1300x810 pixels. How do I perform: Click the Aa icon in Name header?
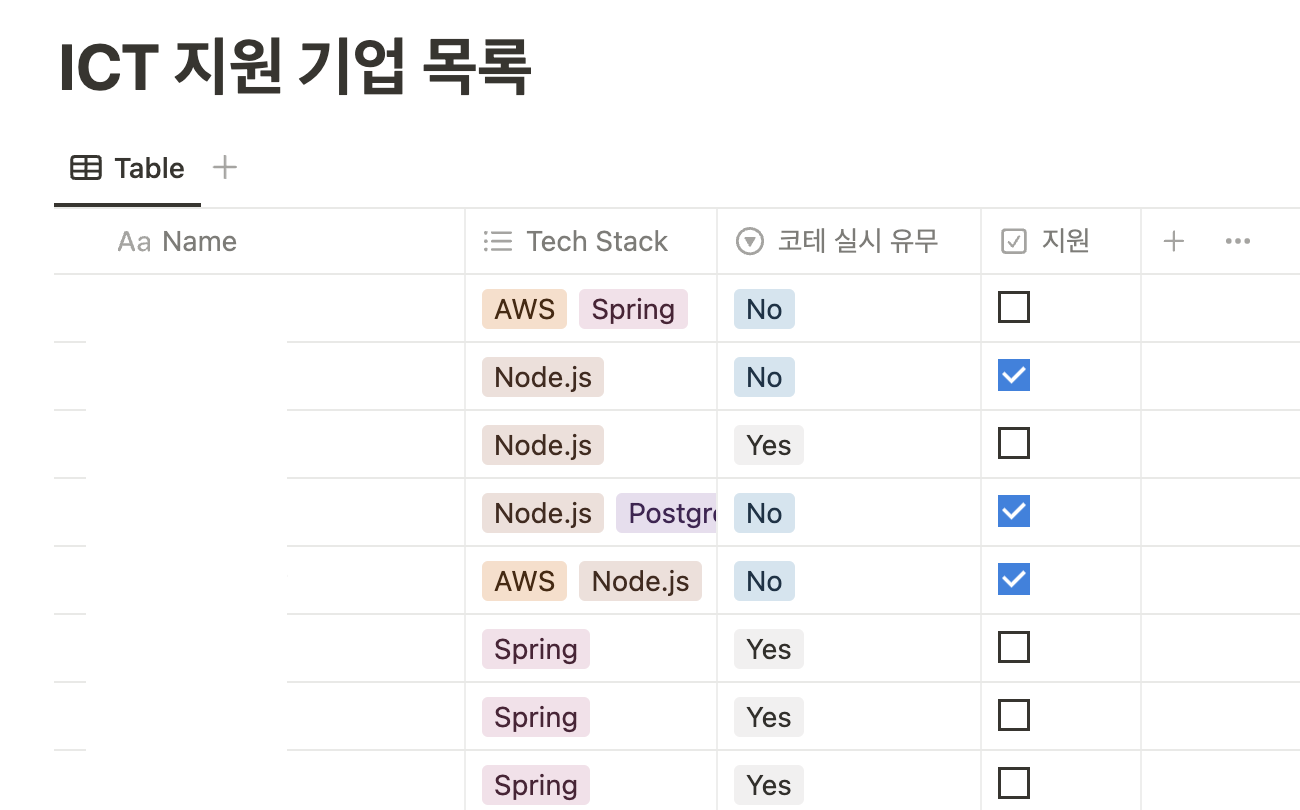tap(134, 241)
